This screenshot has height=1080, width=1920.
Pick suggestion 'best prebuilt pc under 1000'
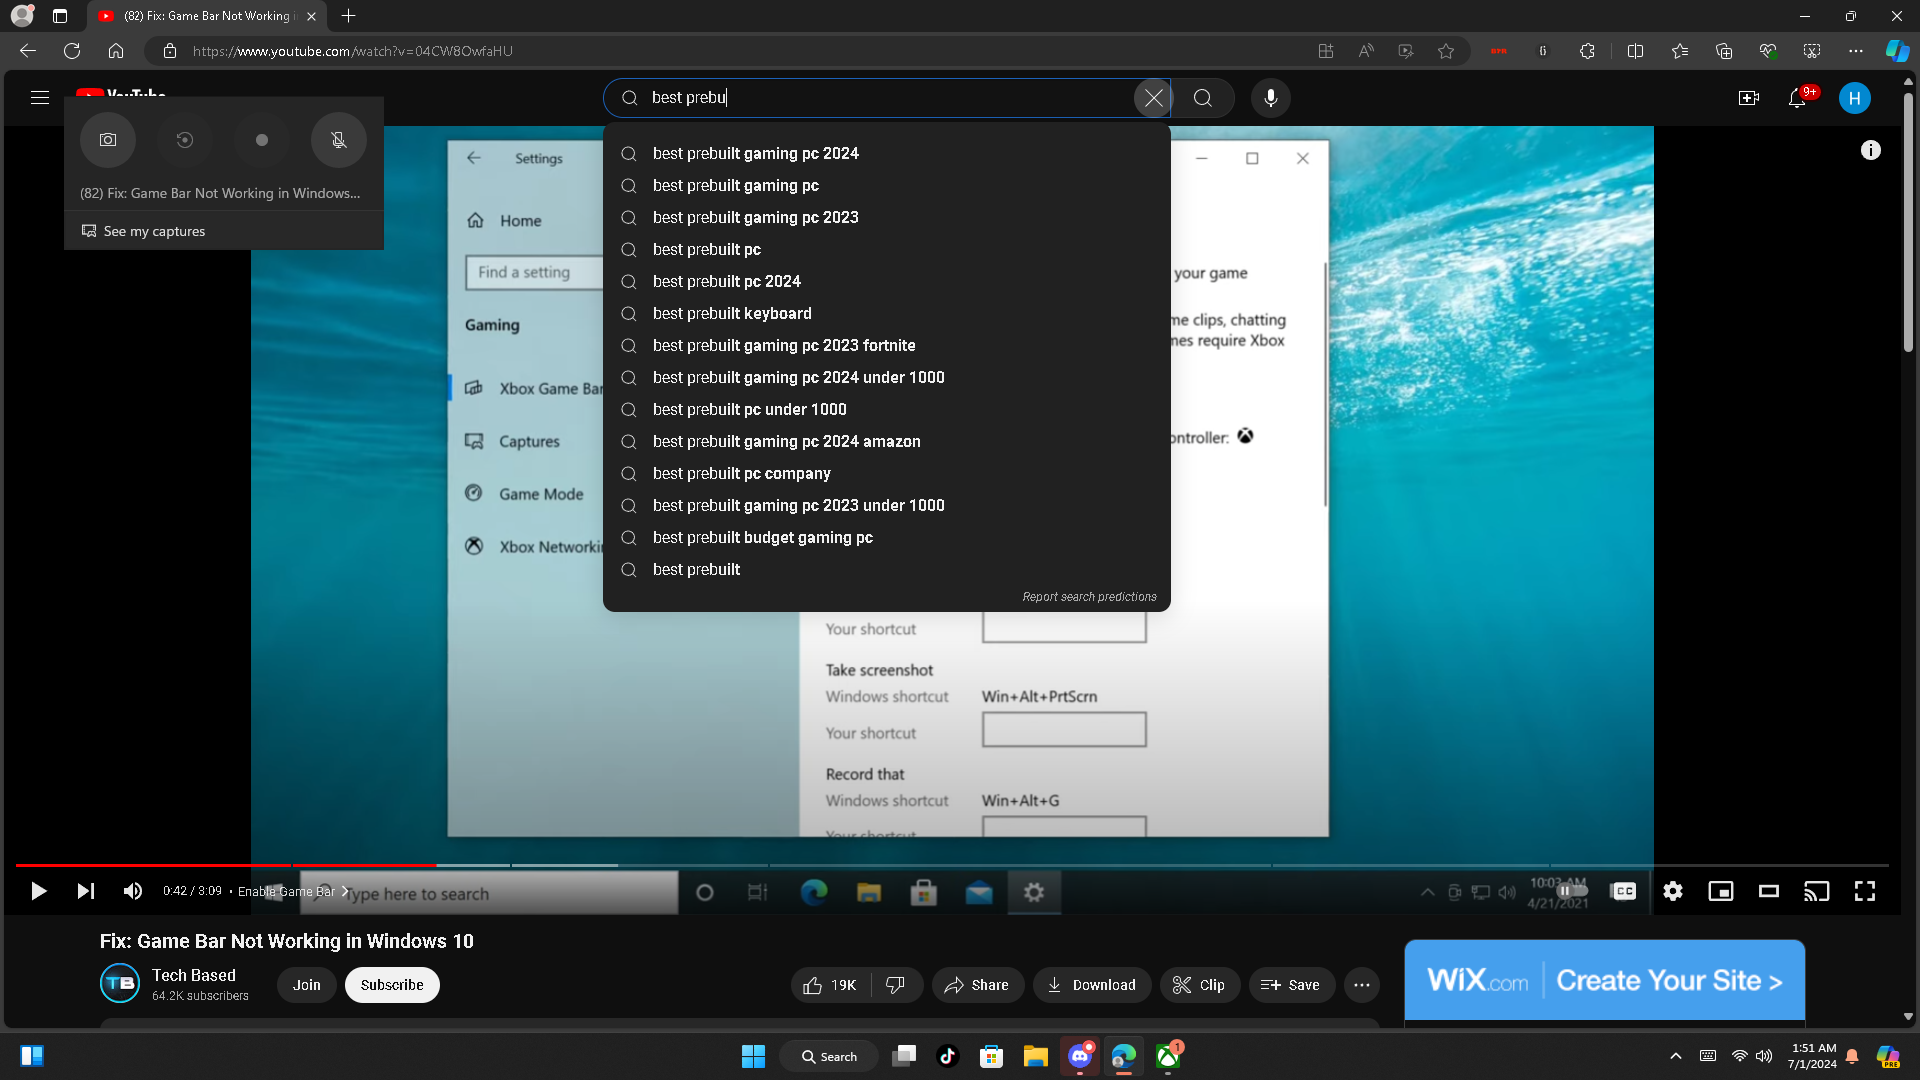[x=886, y=409]
